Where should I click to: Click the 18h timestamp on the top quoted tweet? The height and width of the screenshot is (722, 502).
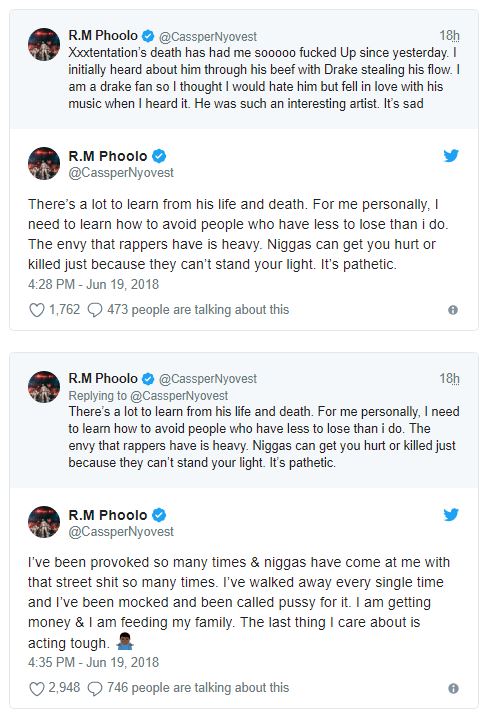449,35
